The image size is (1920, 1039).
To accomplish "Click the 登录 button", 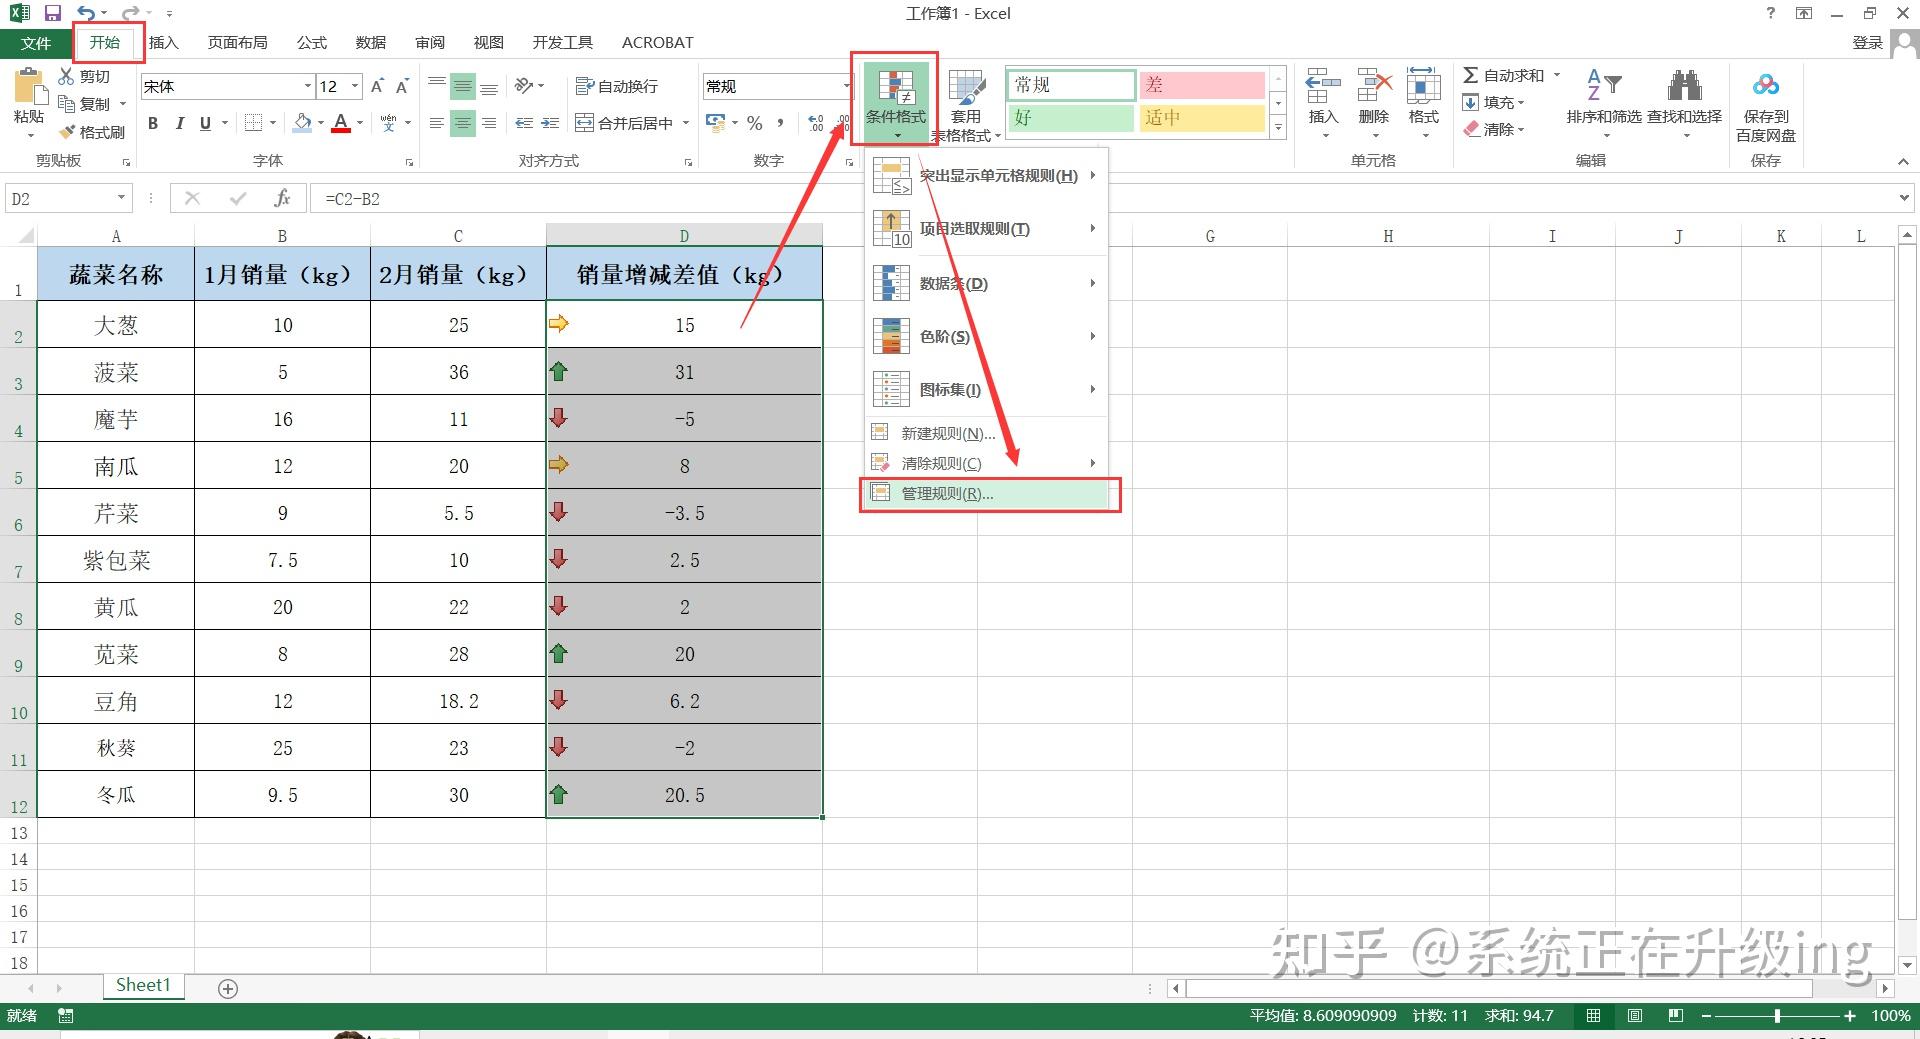I will pyautogui.click(x=1867, y=42).
